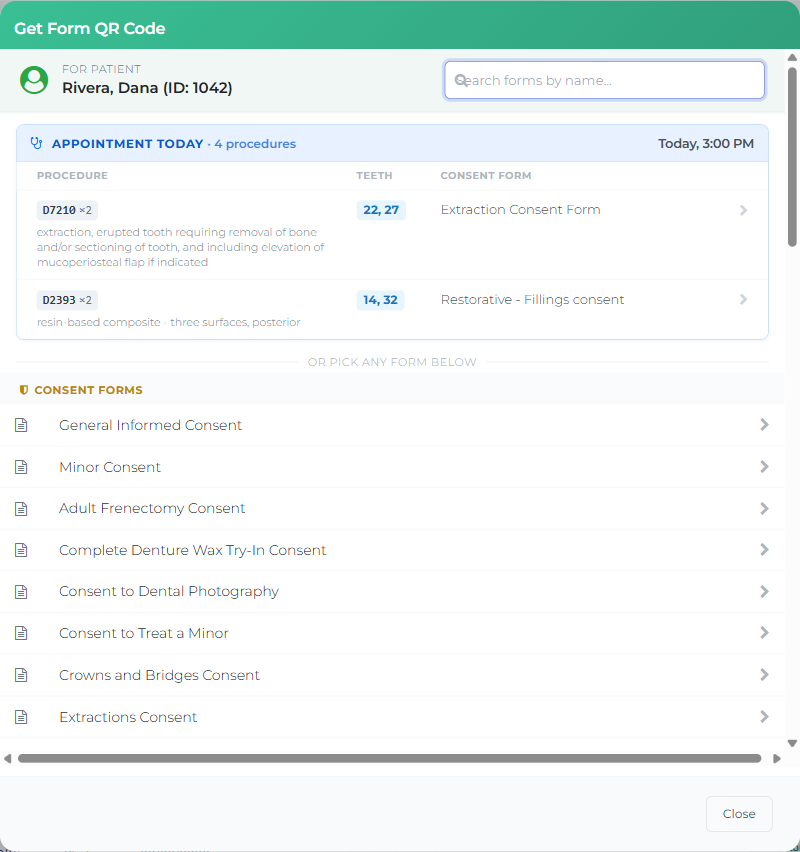Click document icon beside General Informed Consent

pos(21,425)
